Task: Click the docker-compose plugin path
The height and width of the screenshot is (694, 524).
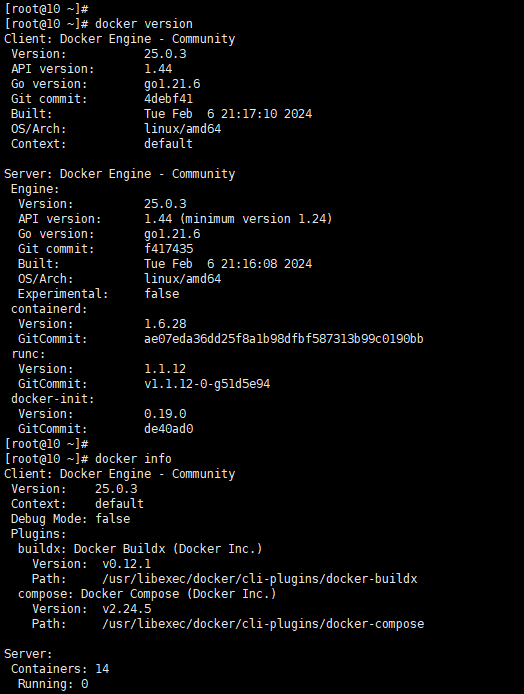Action: coord(263,624)
